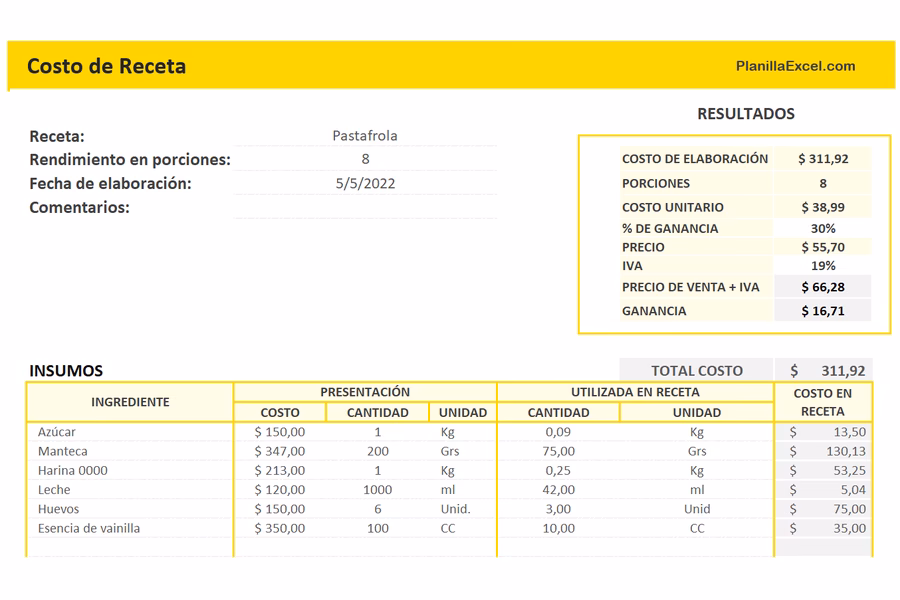Image resolution: width=900 pixels, height=600 pixels.
Task: Click the Manteca cost cell $ 347,00
Action: point(280,451)
